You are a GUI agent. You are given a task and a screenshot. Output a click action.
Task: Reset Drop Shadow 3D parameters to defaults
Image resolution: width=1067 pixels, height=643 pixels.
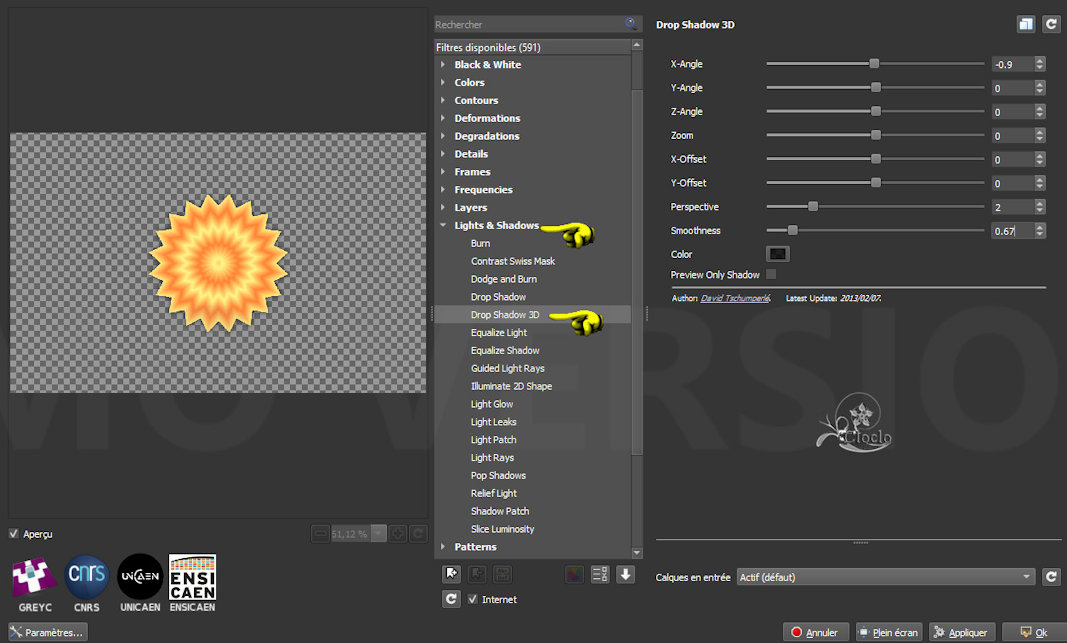point(1051,24)
